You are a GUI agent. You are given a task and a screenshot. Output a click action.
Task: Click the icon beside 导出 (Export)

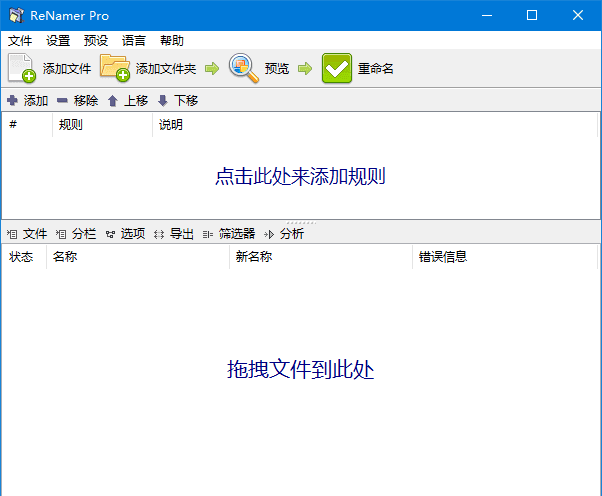point(159,234)
